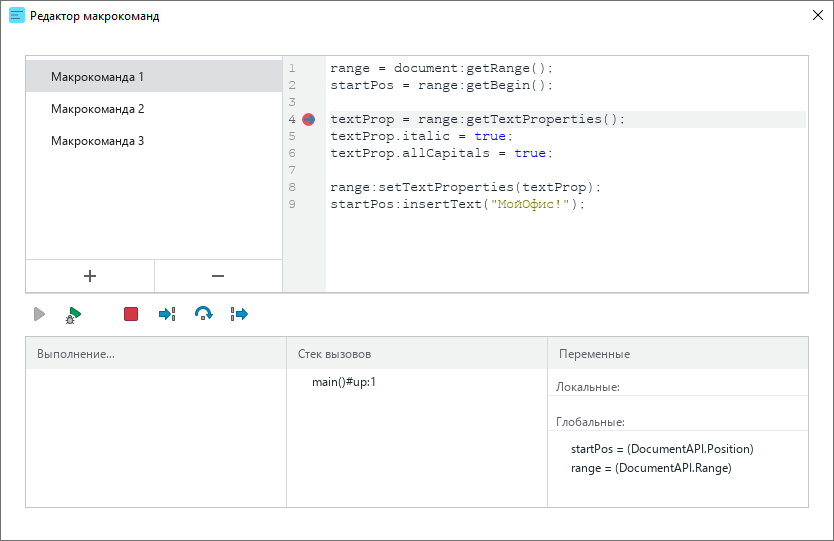Select Макрокоманда 3 in the list
Image resolution: width=834 pixels, height=541 pixels.
click(x=154, y=140)
